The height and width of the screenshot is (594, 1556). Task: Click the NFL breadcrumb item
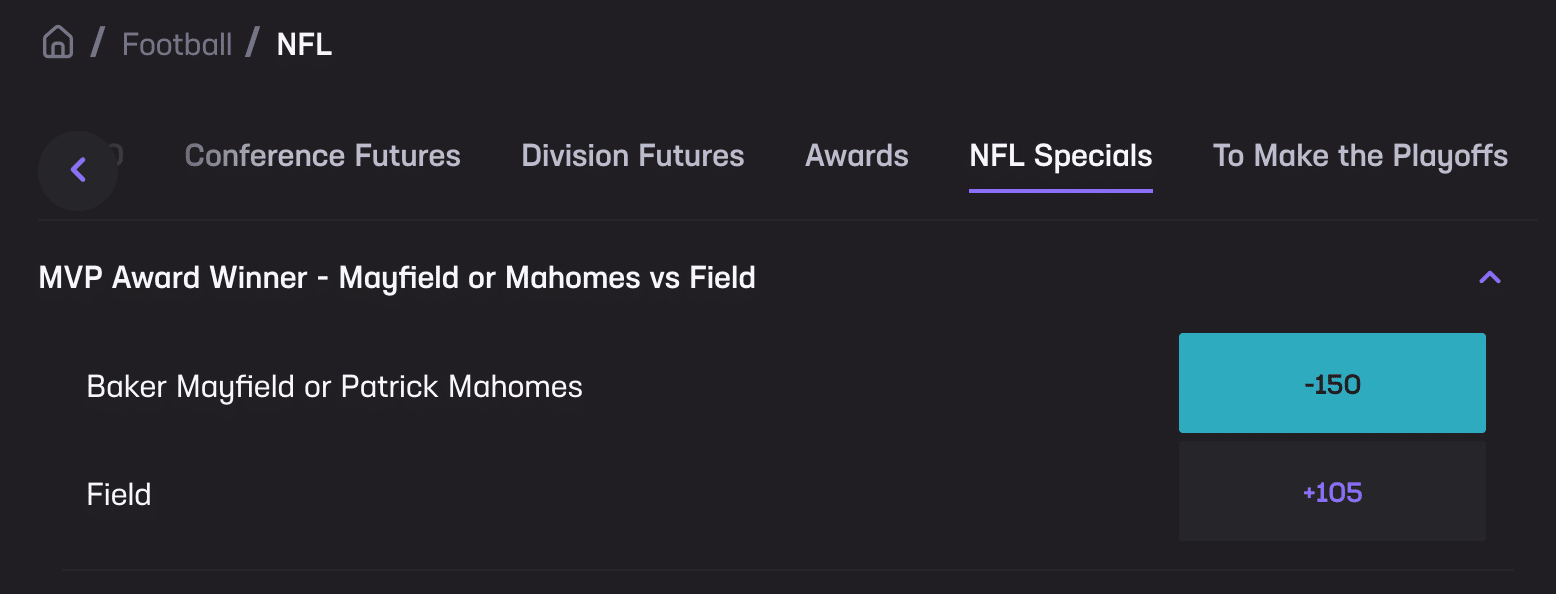pos(304,43)
